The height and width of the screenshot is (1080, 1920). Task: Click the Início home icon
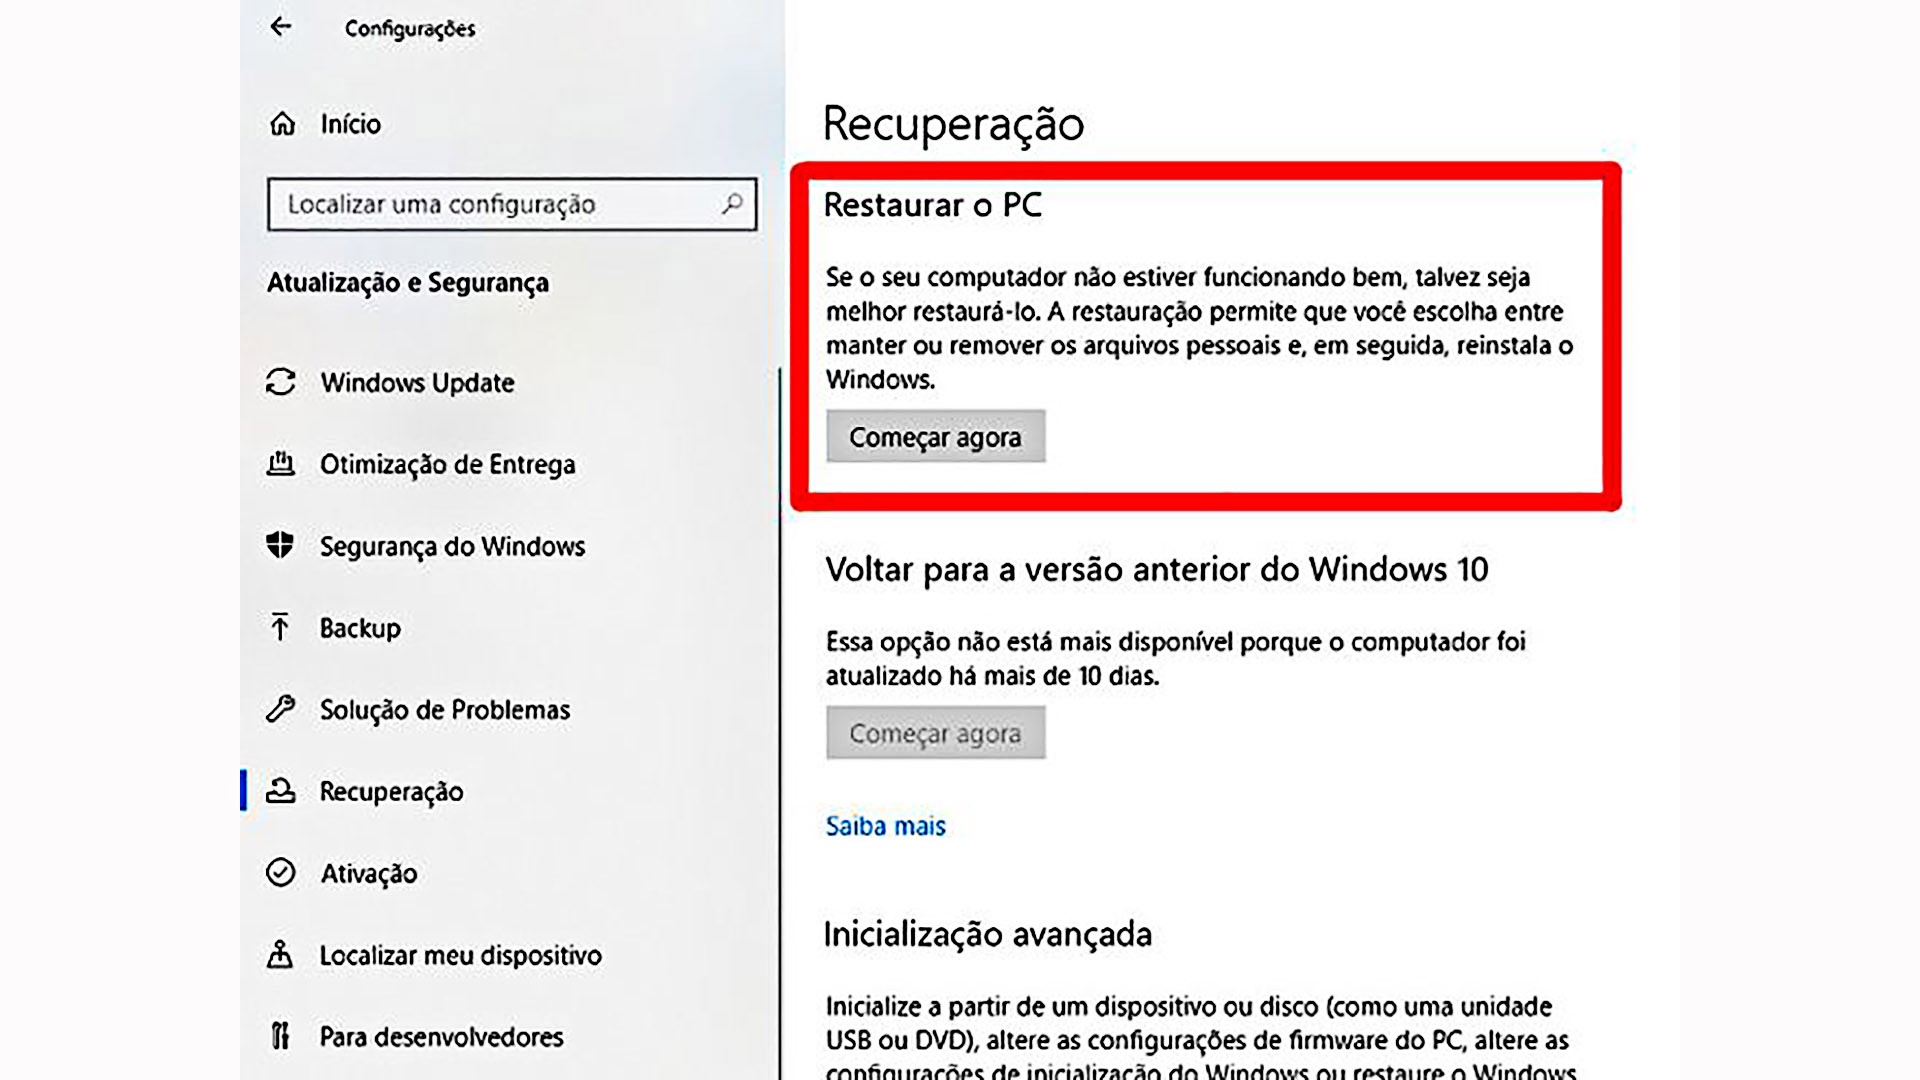(x=283, y=124)
